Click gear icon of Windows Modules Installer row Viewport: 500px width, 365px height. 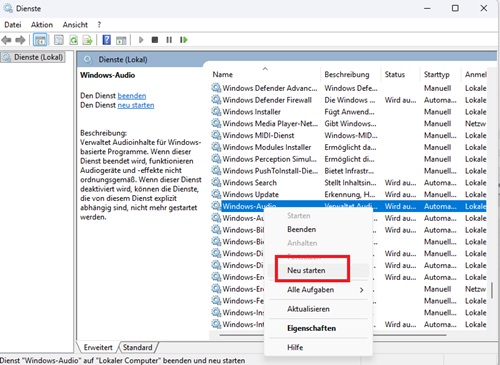point(216,147)
